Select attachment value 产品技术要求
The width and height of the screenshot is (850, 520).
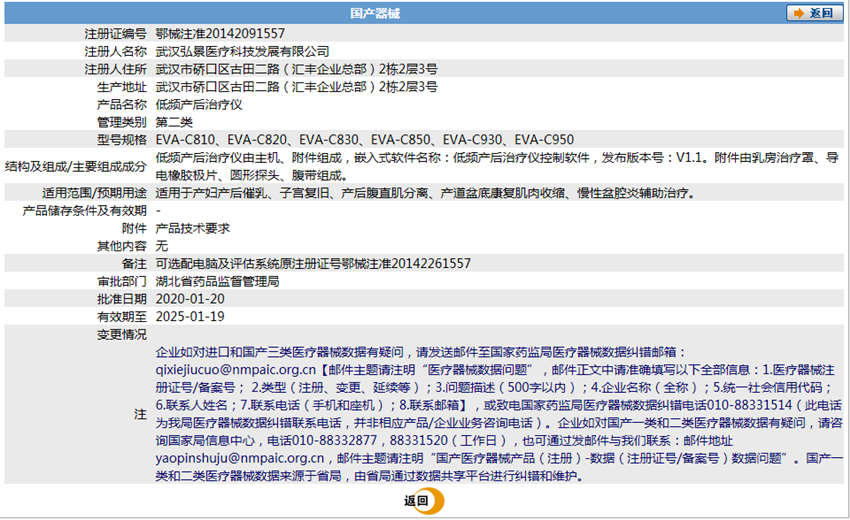tap(192, 228)
